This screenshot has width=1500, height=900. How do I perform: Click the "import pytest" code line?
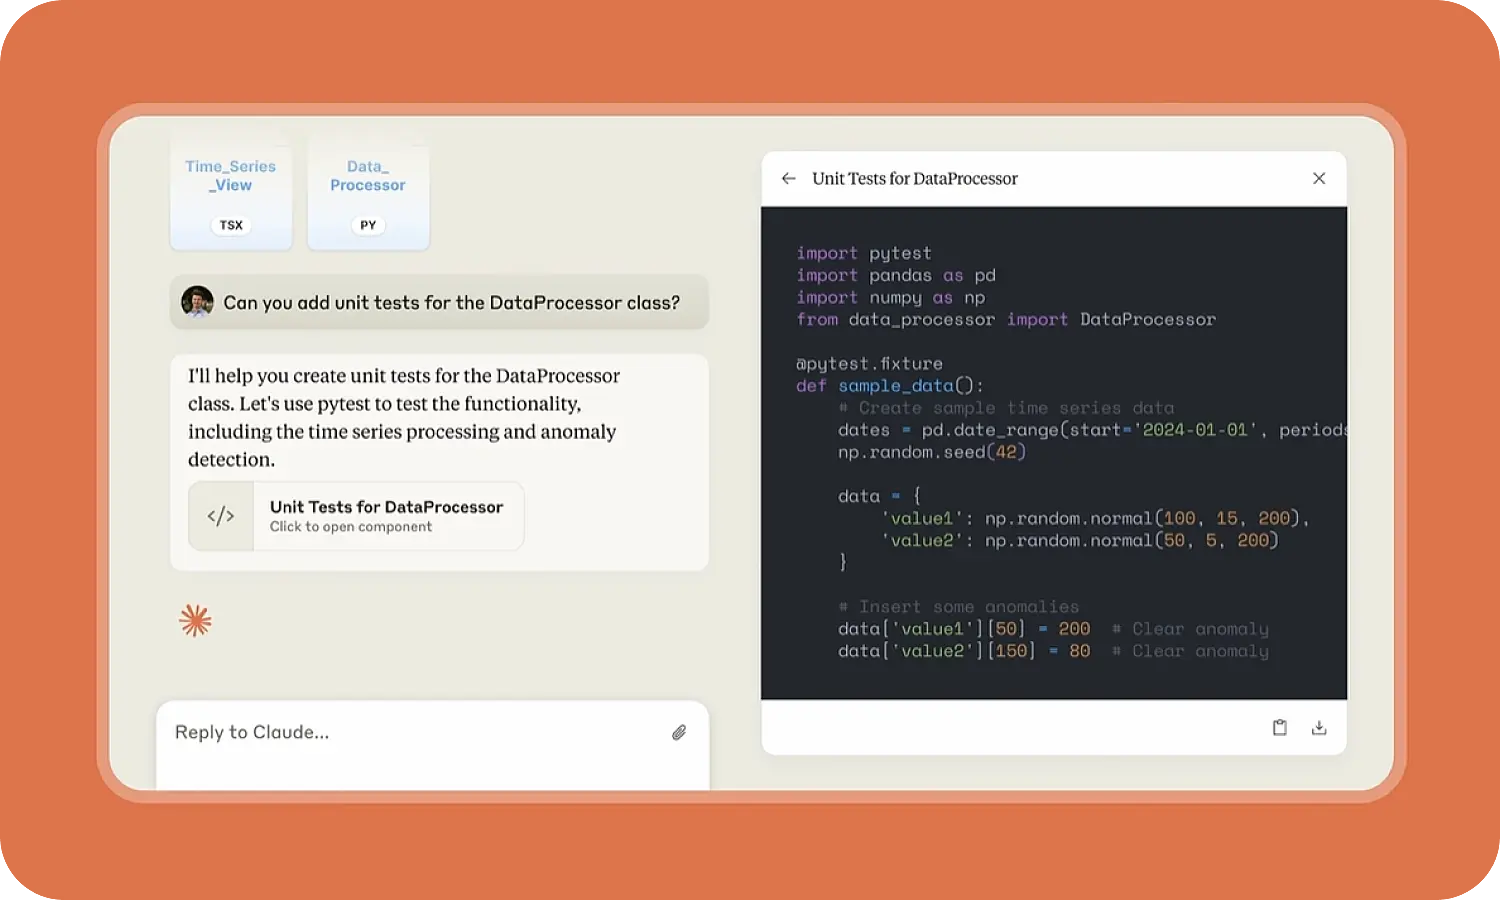point(864,254)
